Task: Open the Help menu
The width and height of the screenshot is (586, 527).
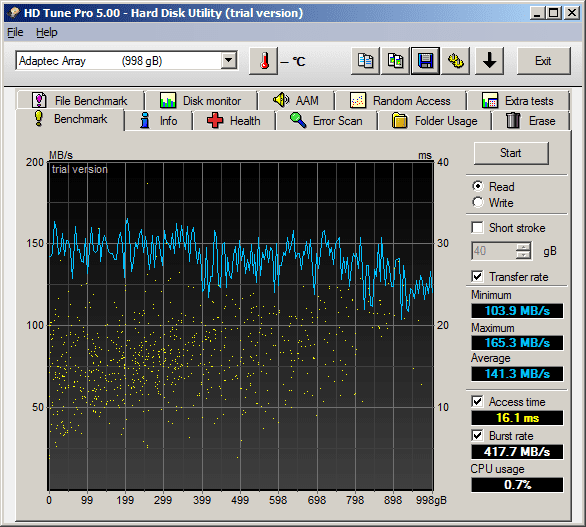Action: pyautogui.click(x=47, y=33)
